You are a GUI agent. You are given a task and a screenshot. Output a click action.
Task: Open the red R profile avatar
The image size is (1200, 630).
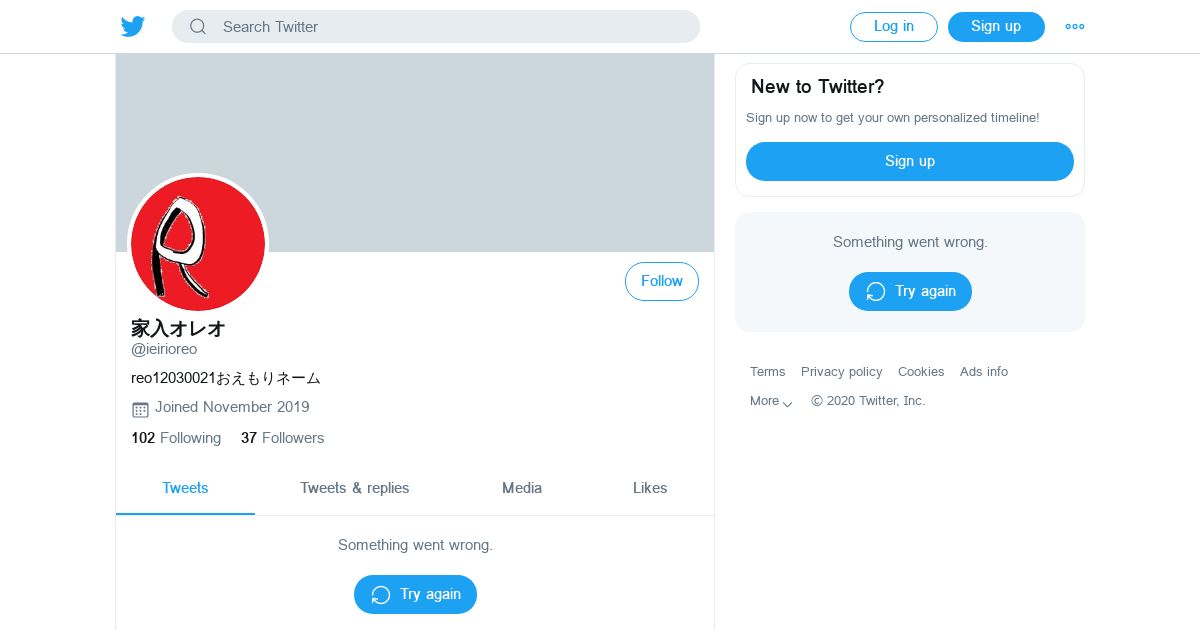198,244
